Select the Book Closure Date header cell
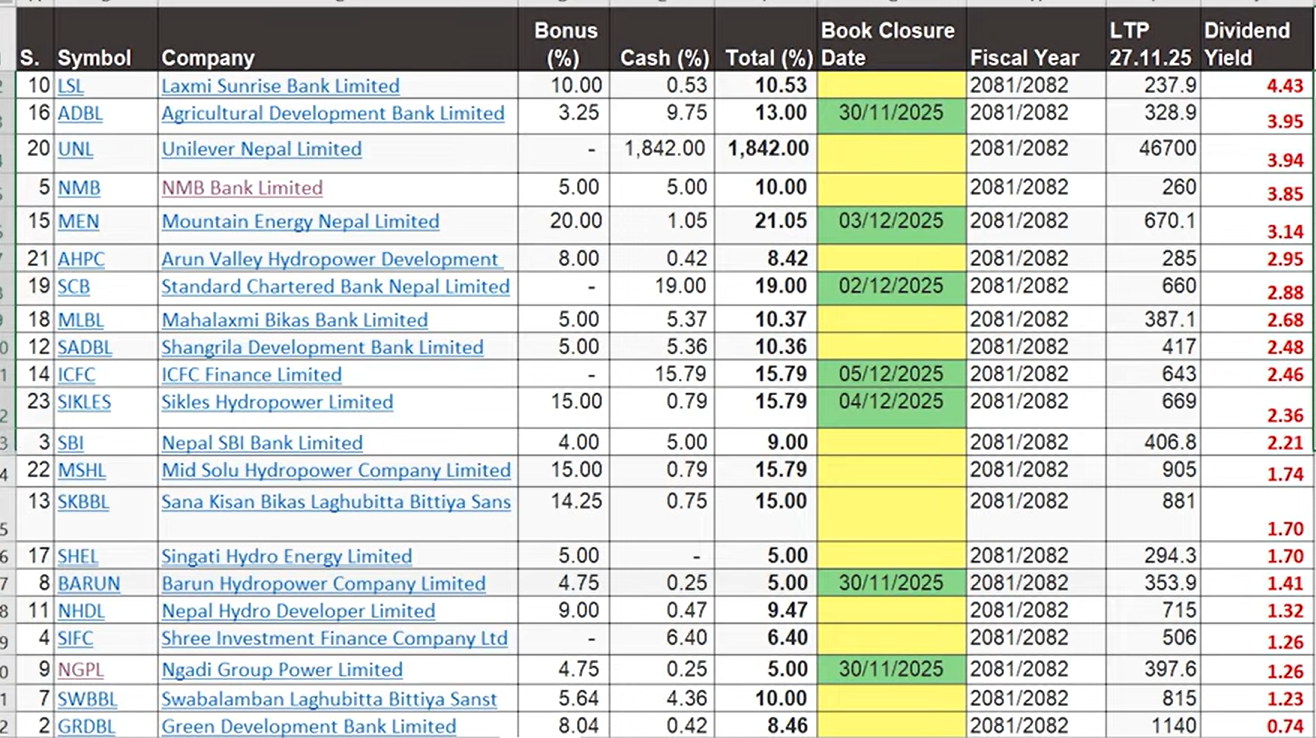Image resolution: width=1316 pixels, height=738 pixels. coord(889,44)
